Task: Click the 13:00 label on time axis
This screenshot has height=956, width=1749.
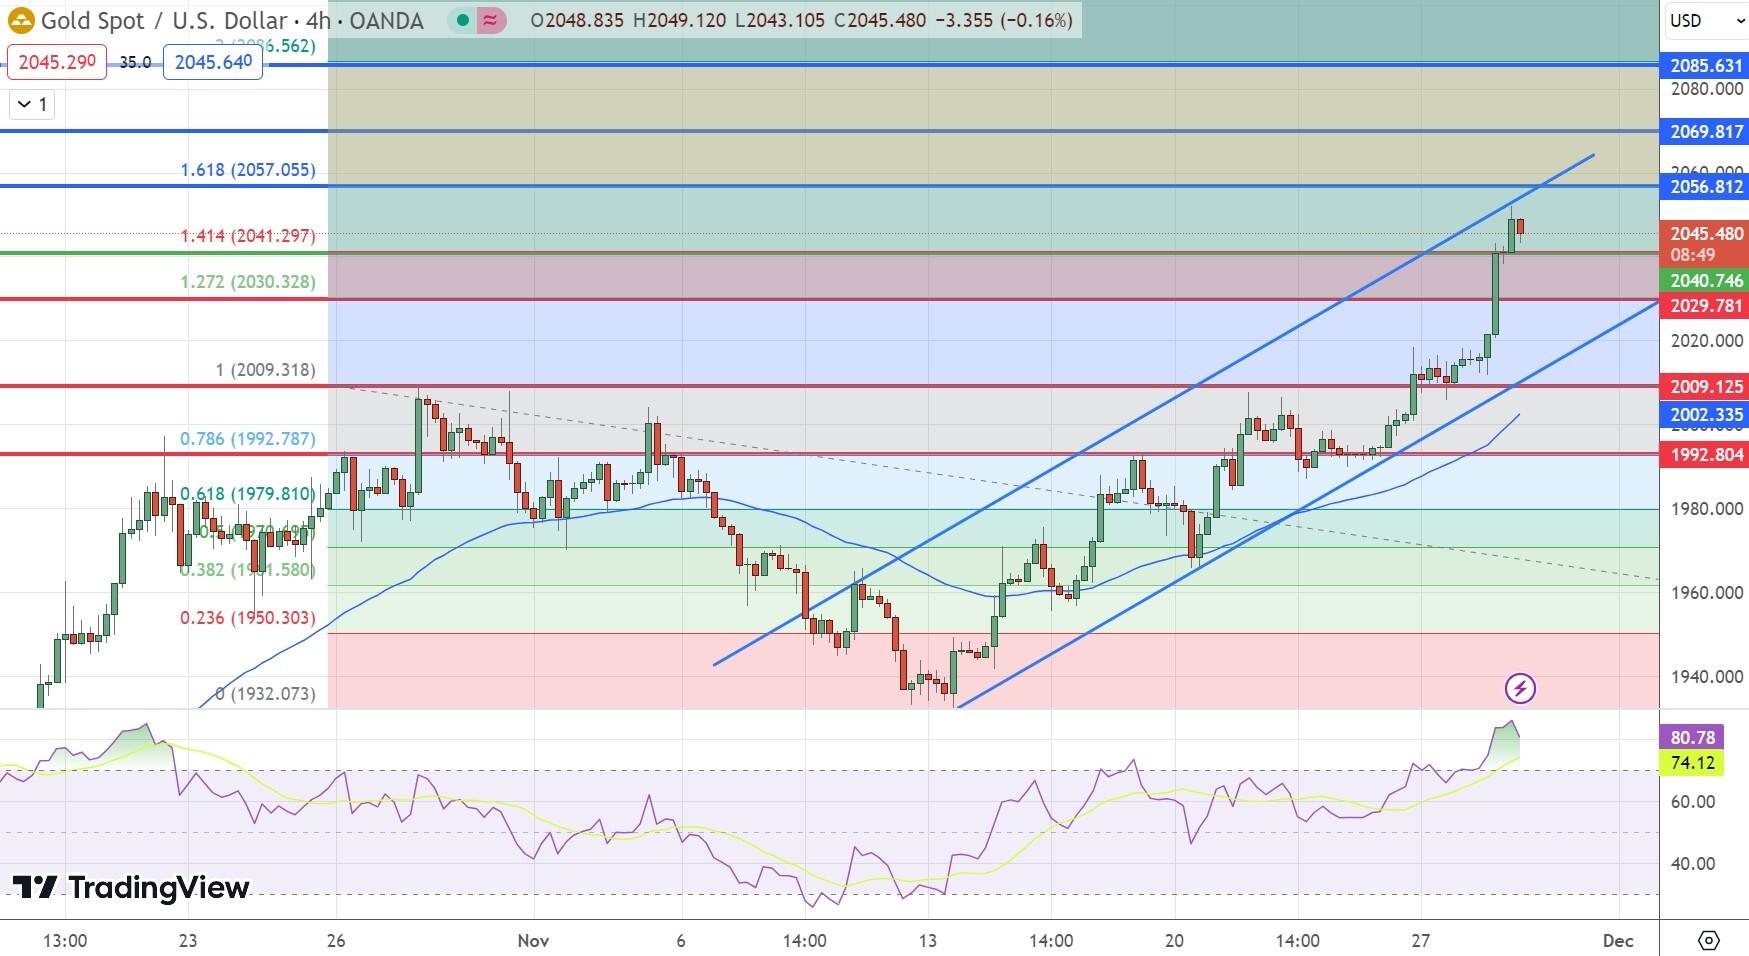Action: (x=66, y=941)
